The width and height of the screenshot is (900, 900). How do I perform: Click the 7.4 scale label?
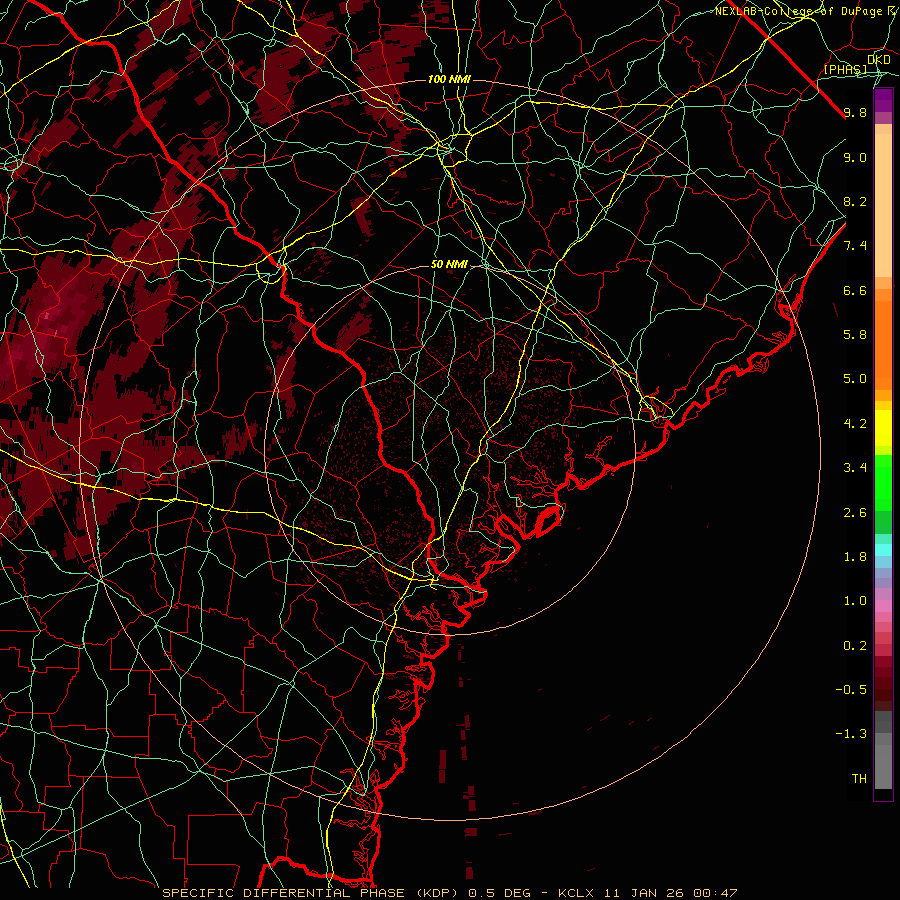855,246
